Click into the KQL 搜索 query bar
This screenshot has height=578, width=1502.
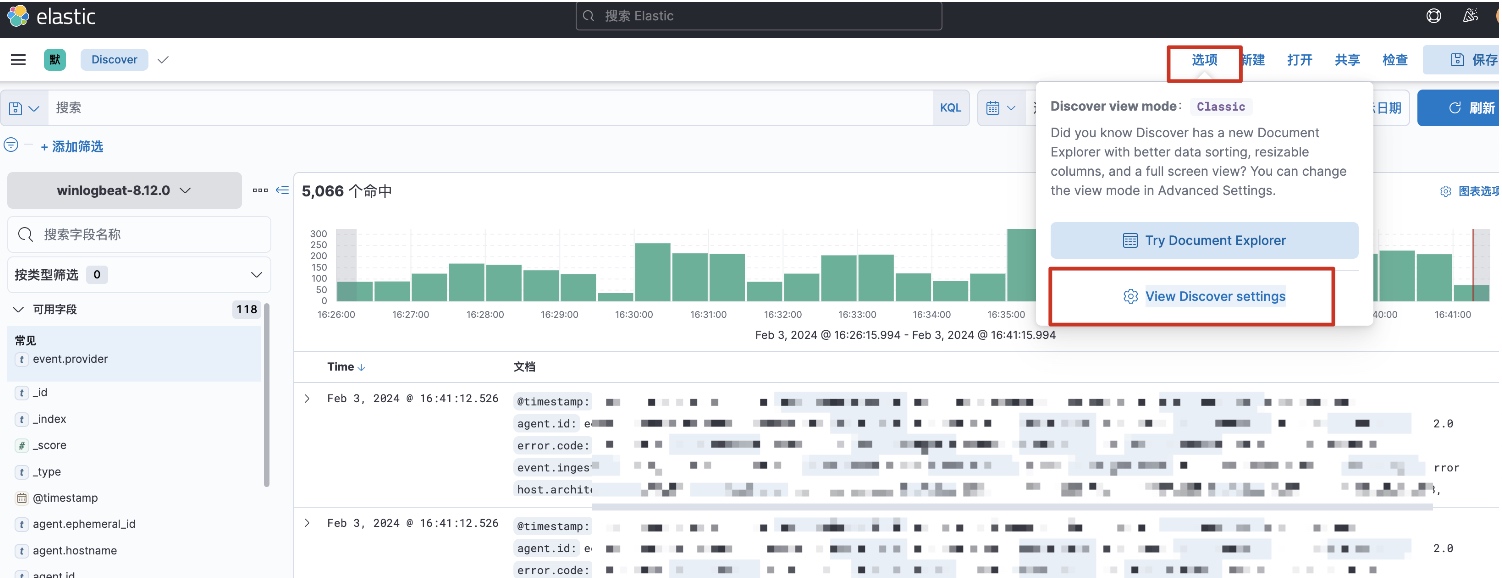pos(490,108)
